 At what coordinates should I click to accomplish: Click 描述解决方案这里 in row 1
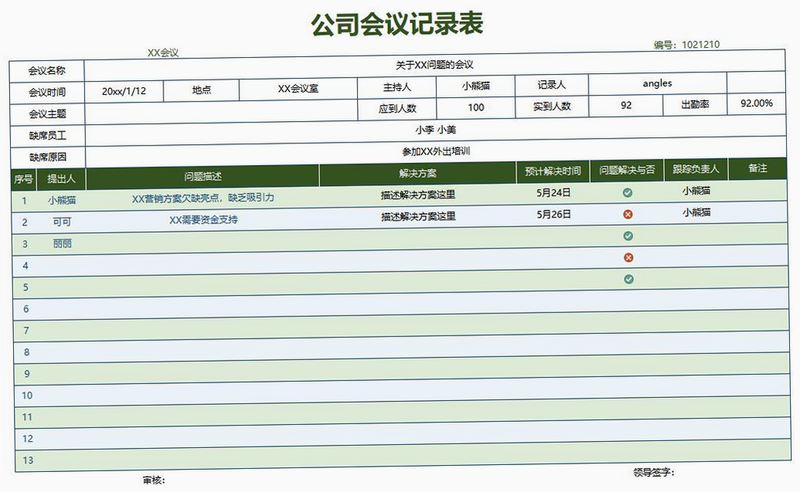pos(418,195)
